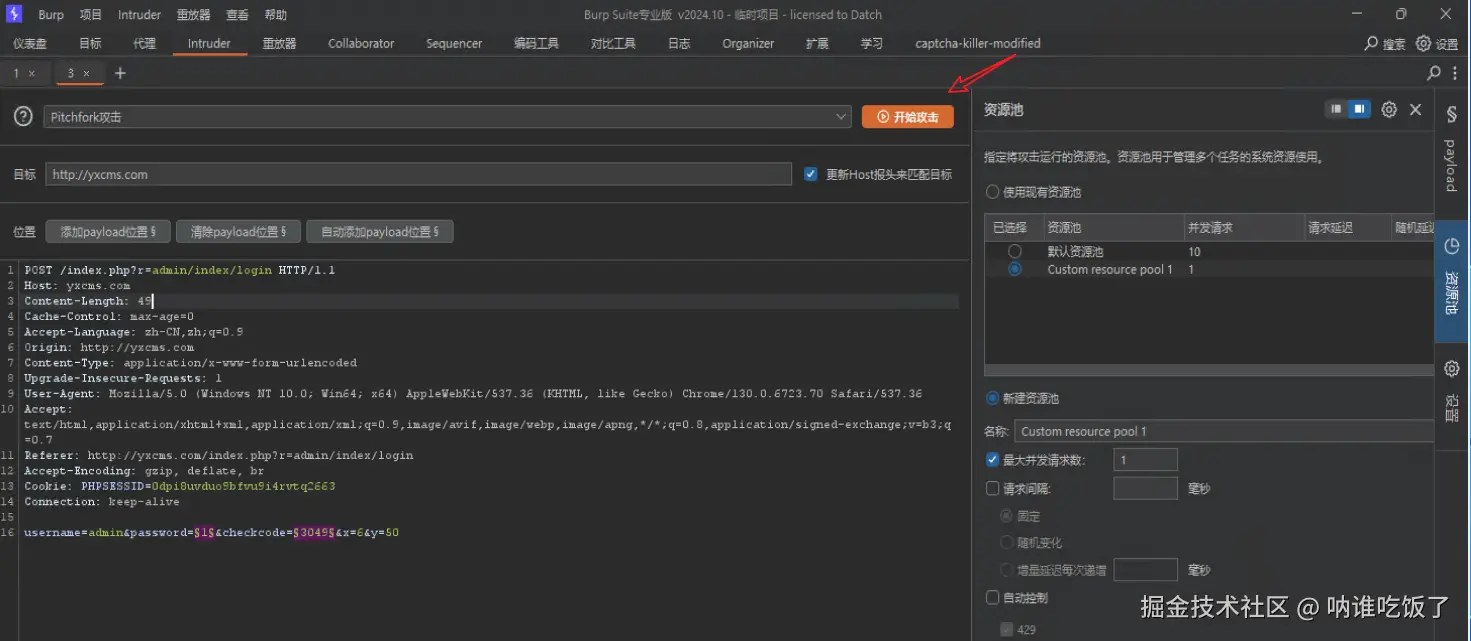Click the Burp Suite logo icon
Image resolution: width=1471 pixels, height=641 pixels.
point(14,14)
